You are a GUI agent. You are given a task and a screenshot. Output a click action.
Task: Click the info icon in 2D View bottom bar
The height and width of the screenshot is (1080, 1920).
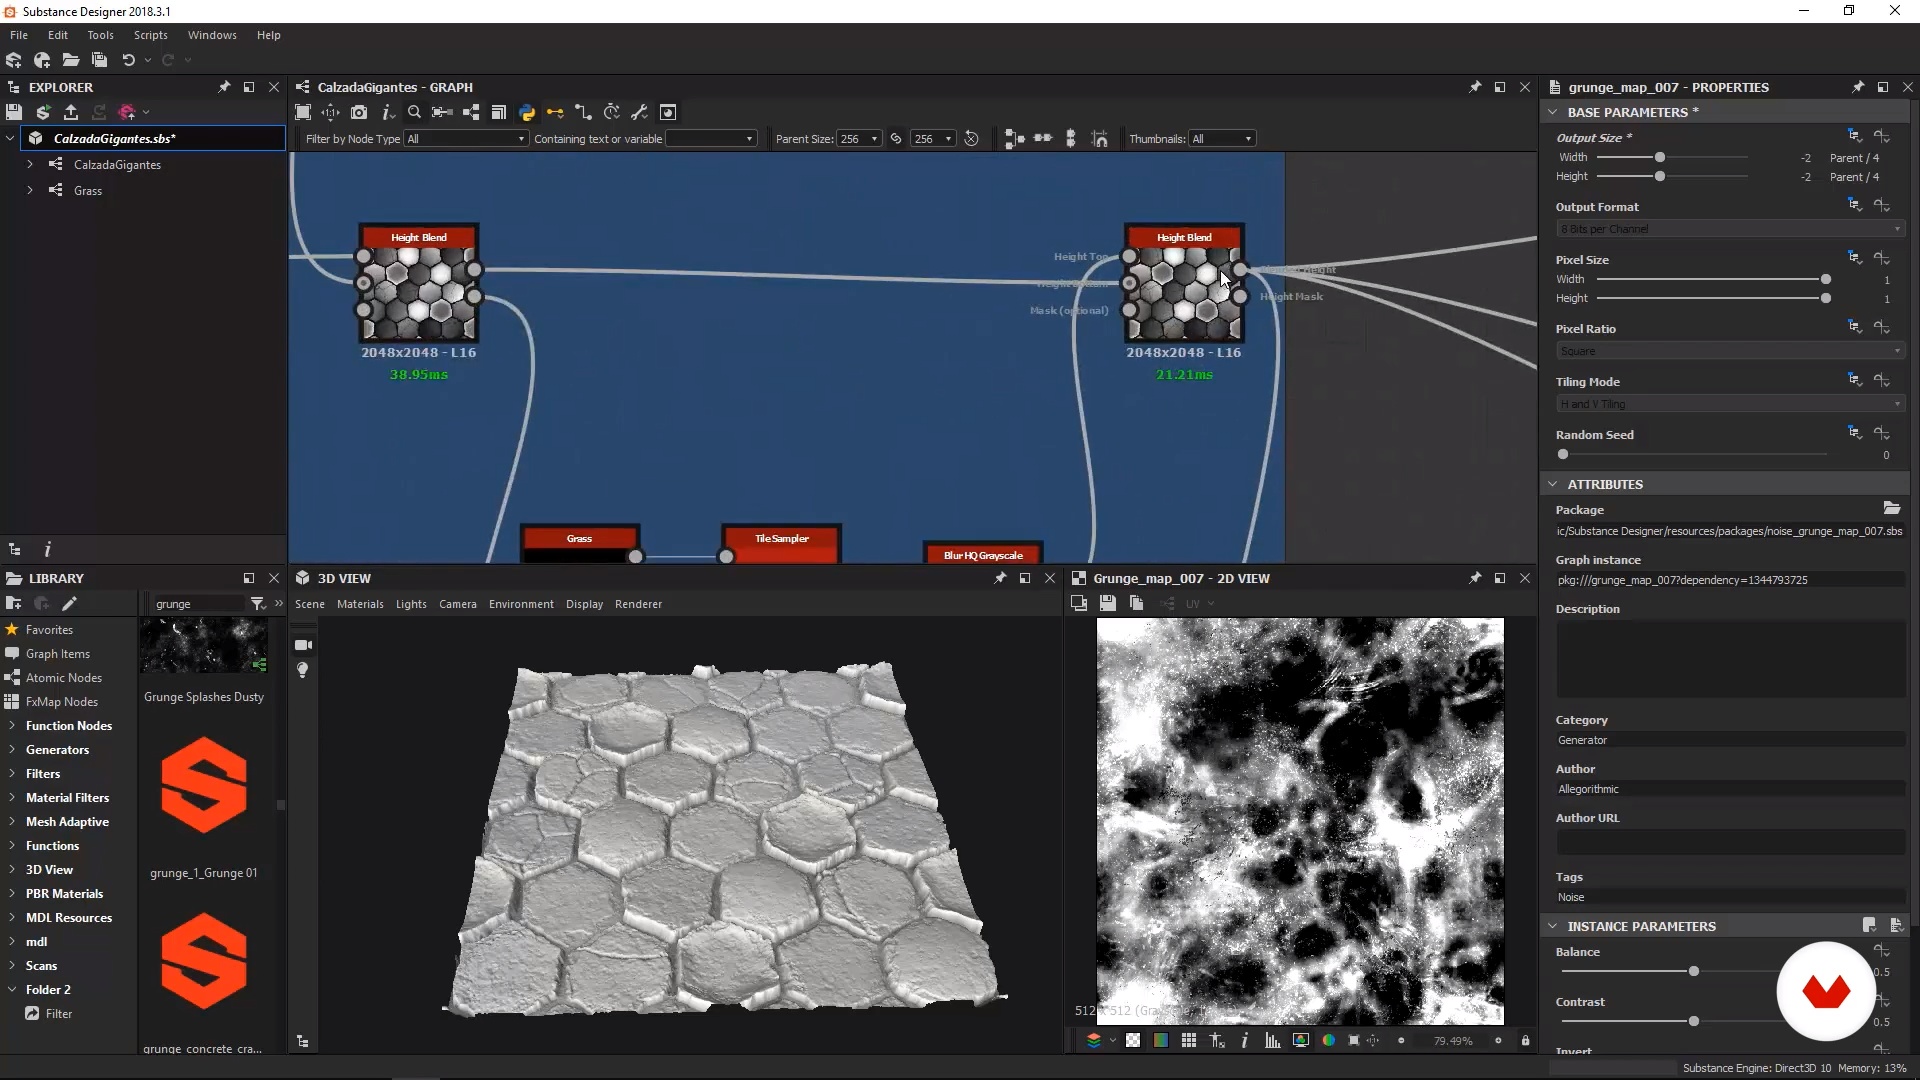(1244, 1041)
